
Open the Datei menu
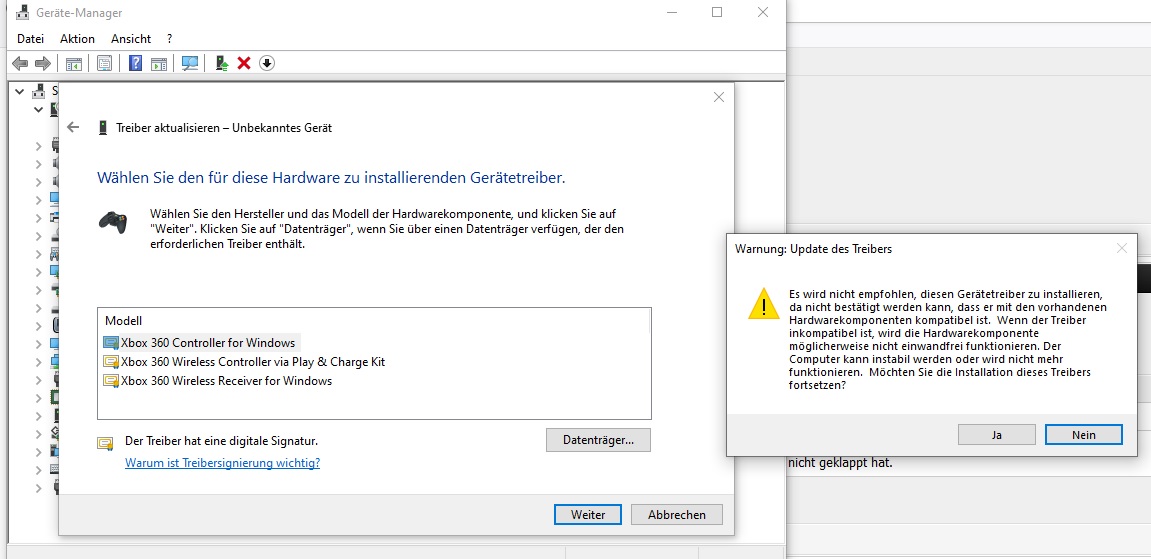(x=31, y=38)
